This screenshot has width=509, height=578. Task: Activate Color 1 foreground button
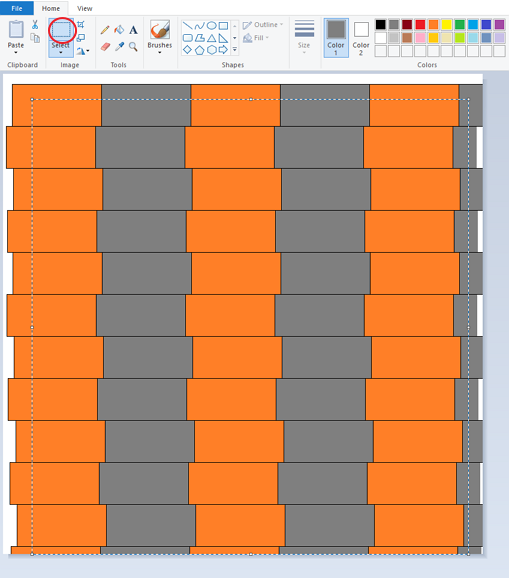[x=336, y=38]
